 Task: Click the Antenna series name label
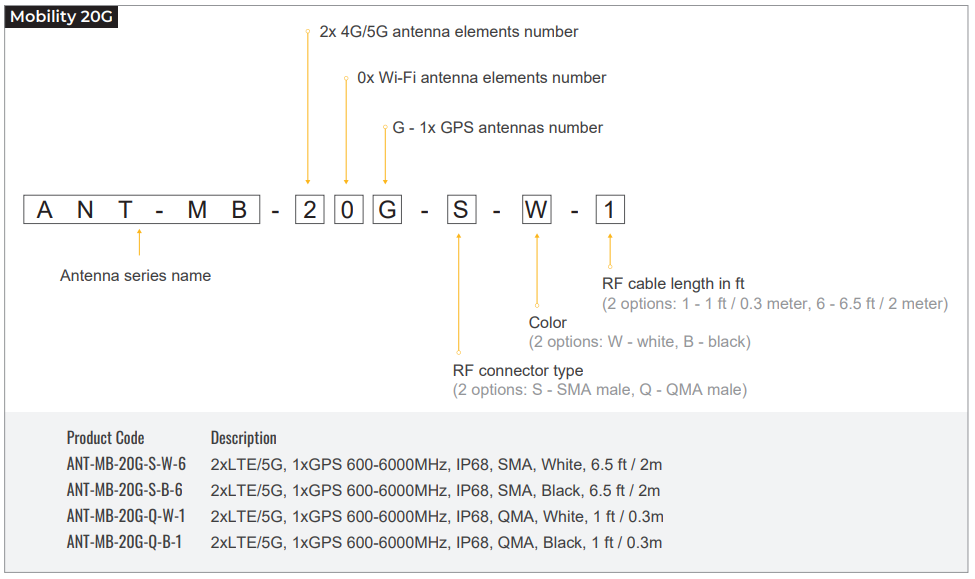point(136,276)
